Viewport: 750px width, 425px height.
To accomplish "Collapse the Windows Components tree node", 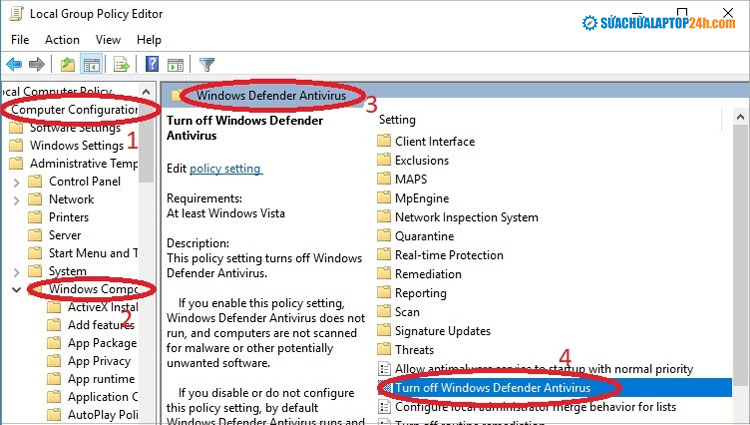I will tap(16, 290).
